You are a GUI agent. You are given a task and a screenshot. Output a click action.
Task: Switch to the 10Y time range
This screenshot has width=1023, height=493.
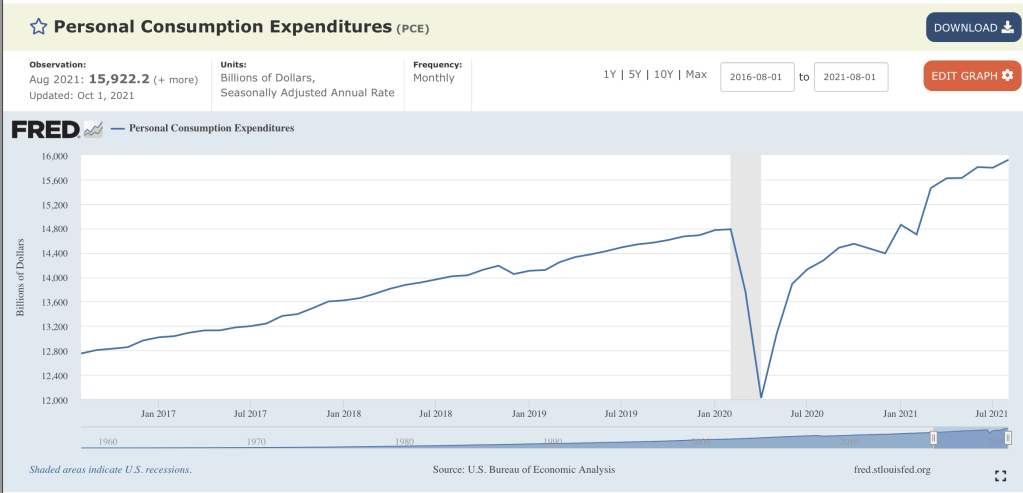pyautogui.click(x=662, y=75)
